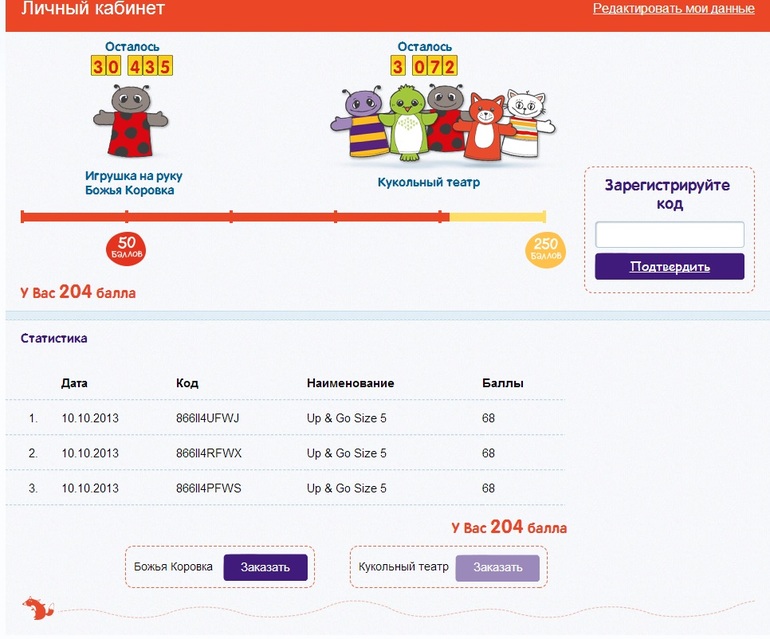Click the yellow 250 points badge
Viewport: 770px width, 639px height.
(x=545, y=250)
